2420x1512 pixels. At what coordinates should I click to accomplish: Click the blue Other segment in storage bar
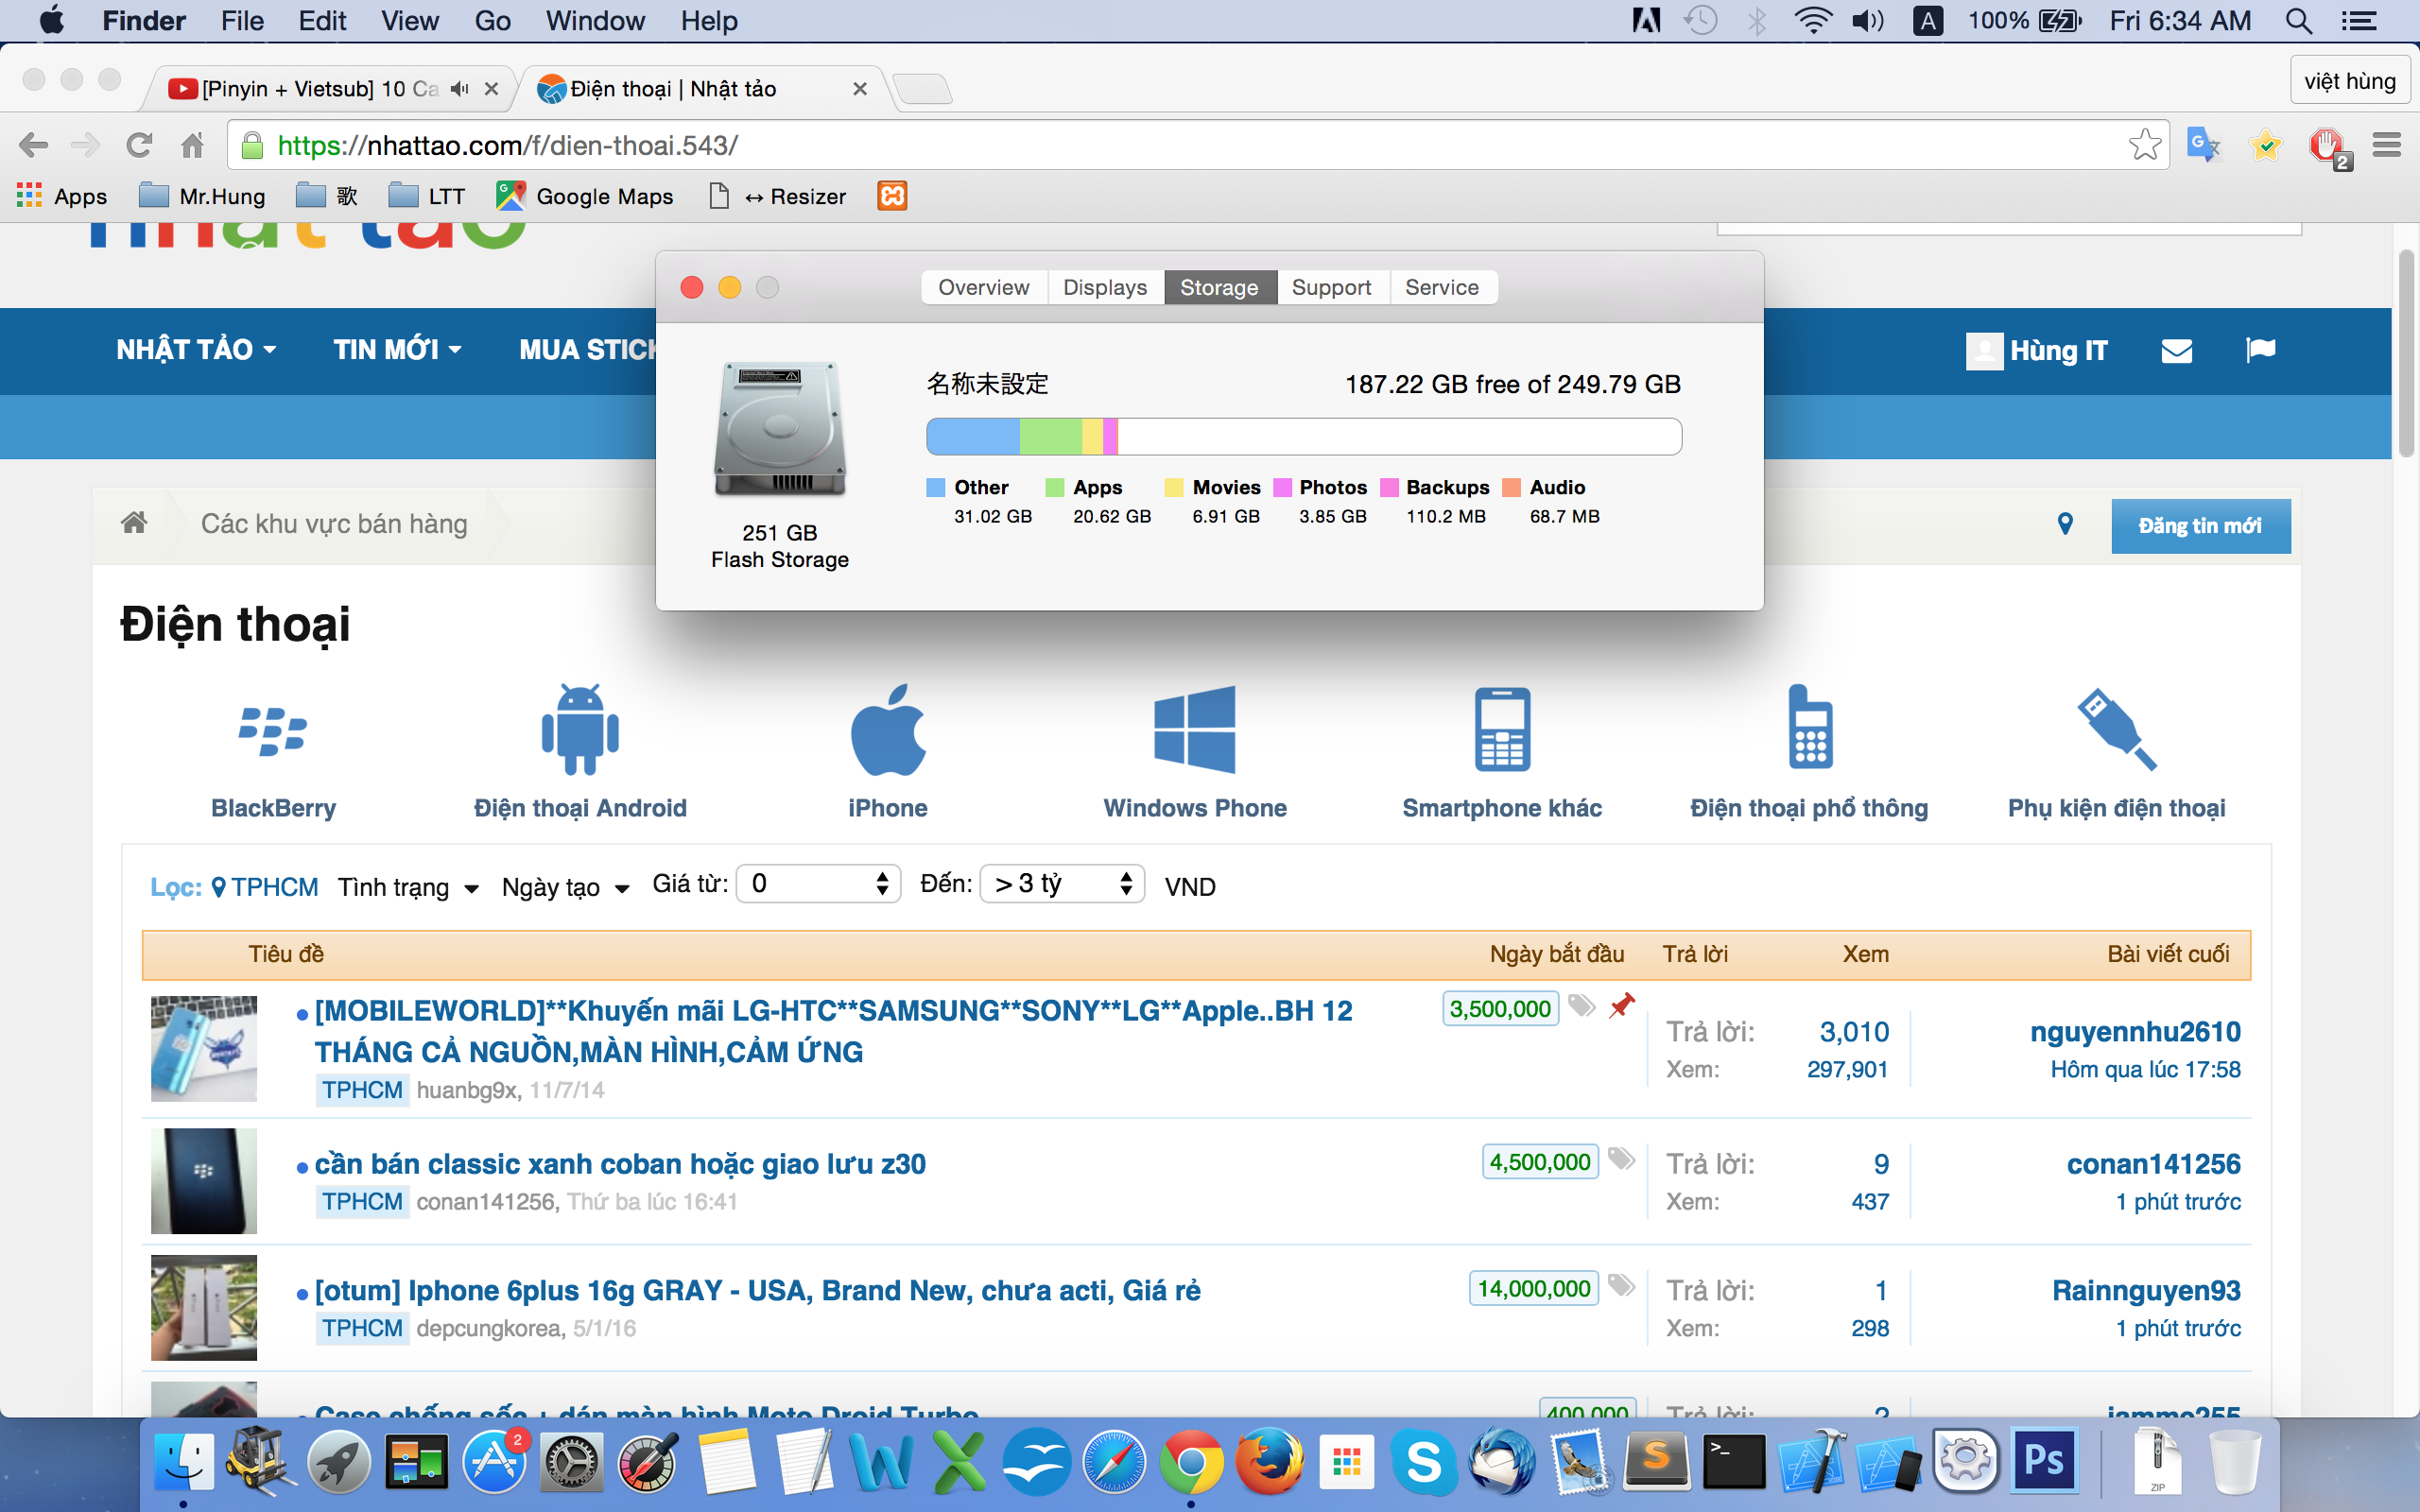(x=972, y=437)
